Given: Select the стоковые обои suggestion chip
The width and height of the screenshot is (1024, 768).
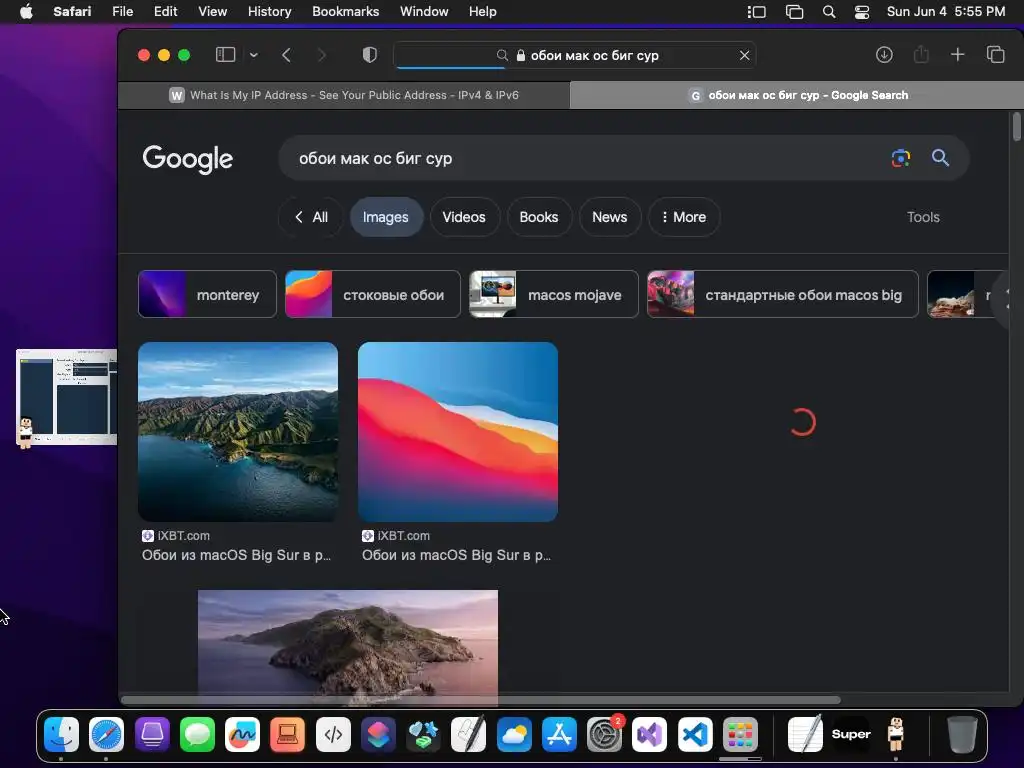Looking at the screenshot, I should coord(372,295).
